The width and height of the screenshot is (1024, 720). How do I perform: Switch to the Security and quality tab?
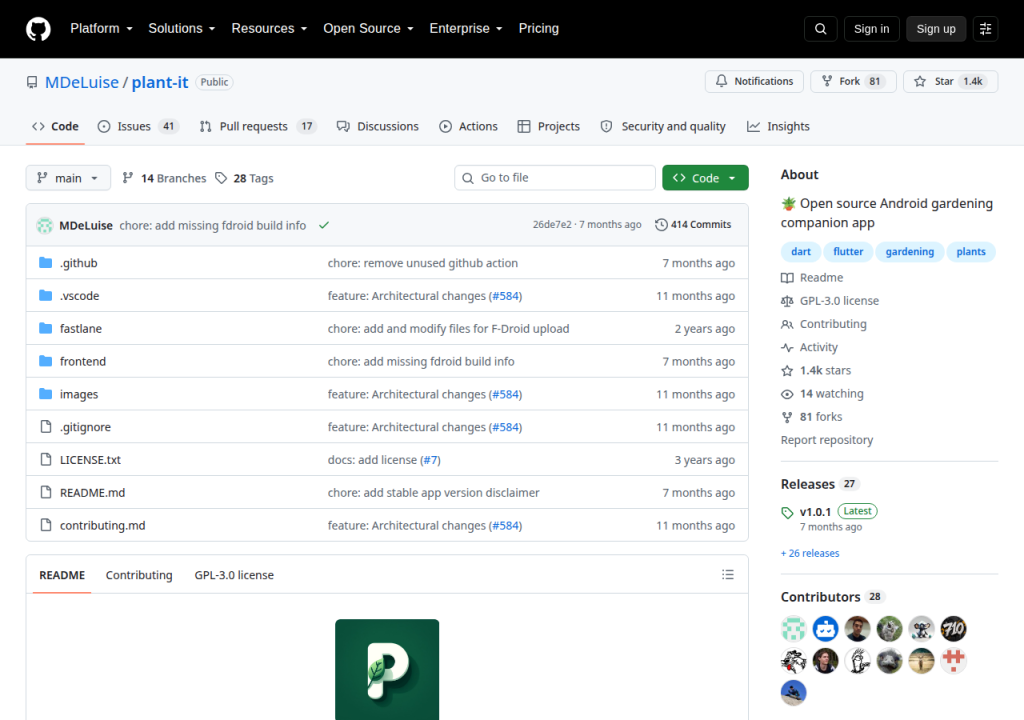pos(663,126)
